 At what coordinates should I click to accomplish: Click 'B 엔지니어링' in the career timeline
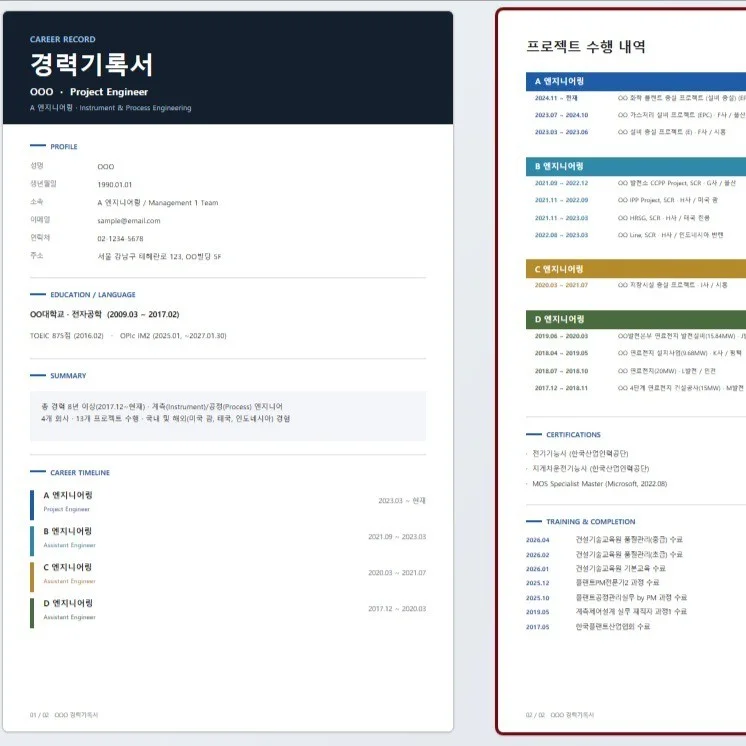(x=68, y=531)
